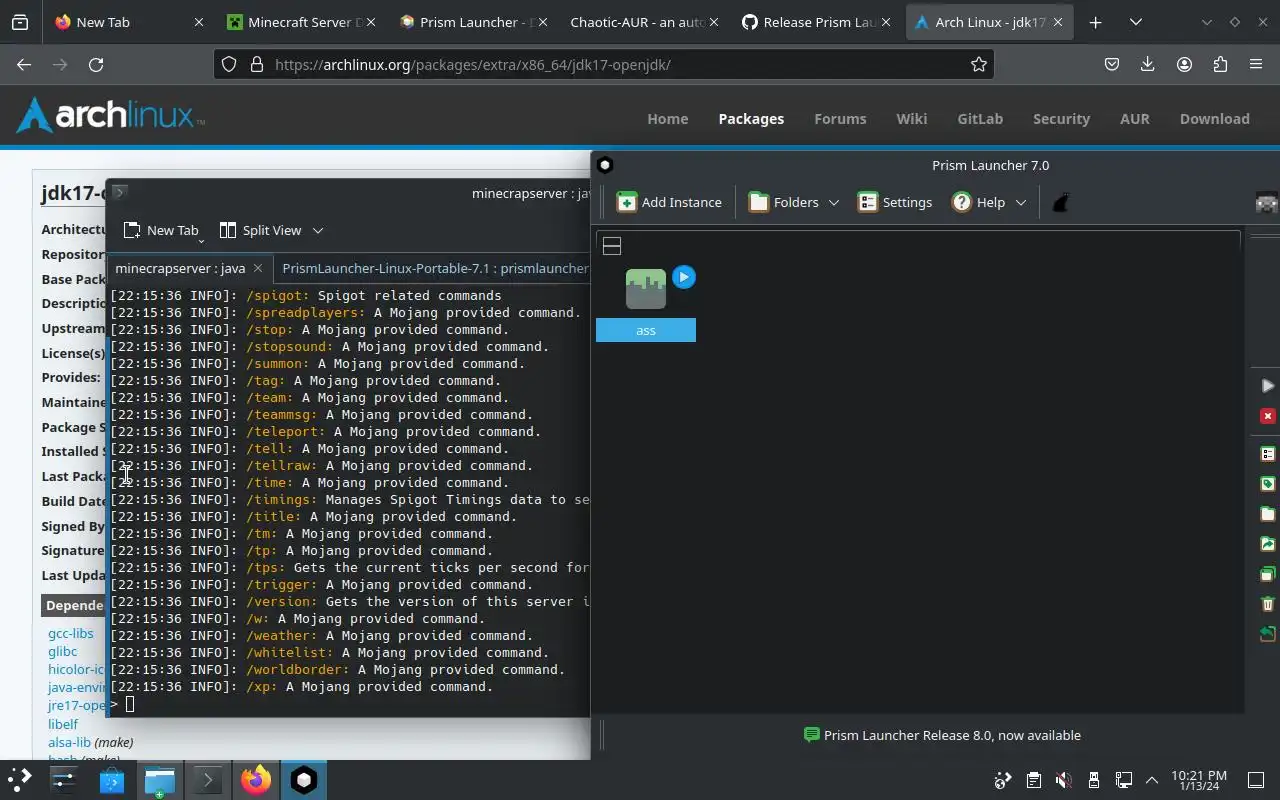Click Firefox account icon
1280x800 pixels.
tap(1184, 64)
